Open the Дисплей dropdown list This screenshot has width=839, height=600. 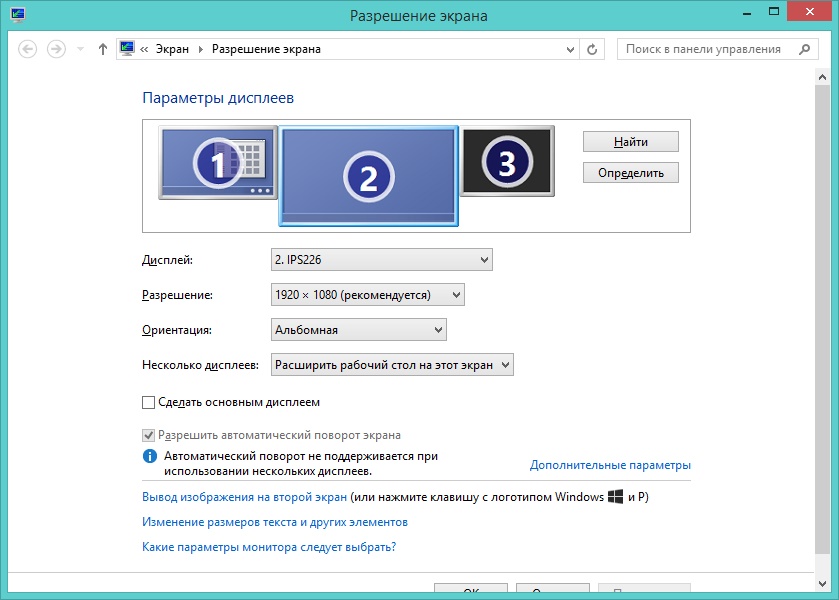click(382, 260)
